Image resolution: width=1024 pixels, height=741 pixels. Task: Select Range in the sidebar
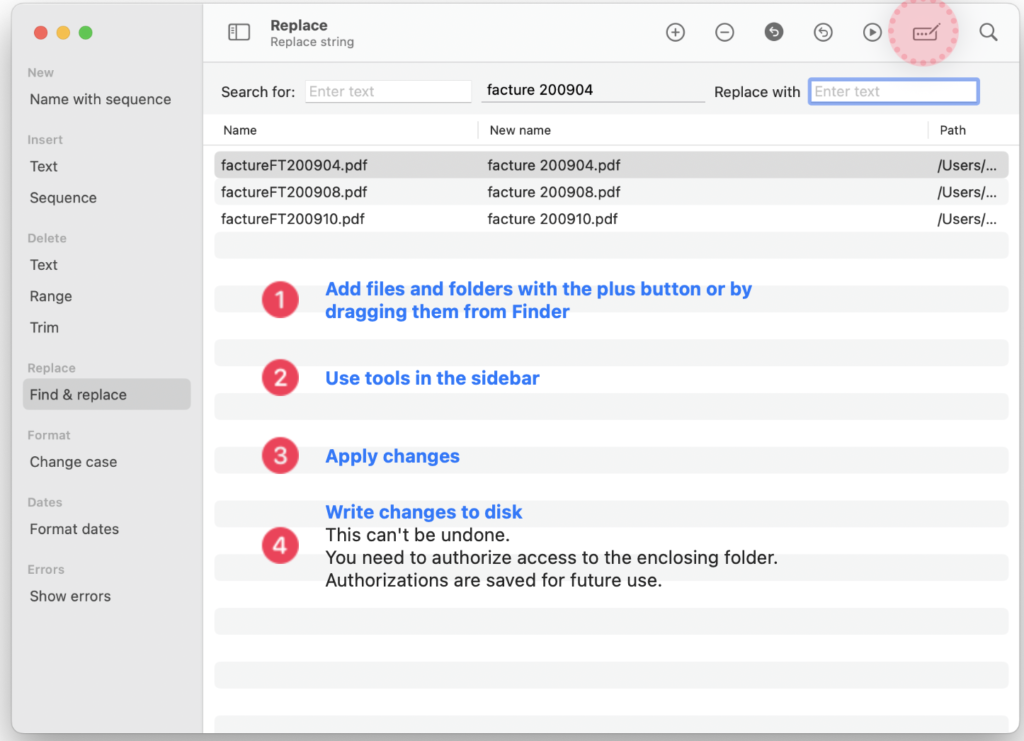click(x=51, y=296)
